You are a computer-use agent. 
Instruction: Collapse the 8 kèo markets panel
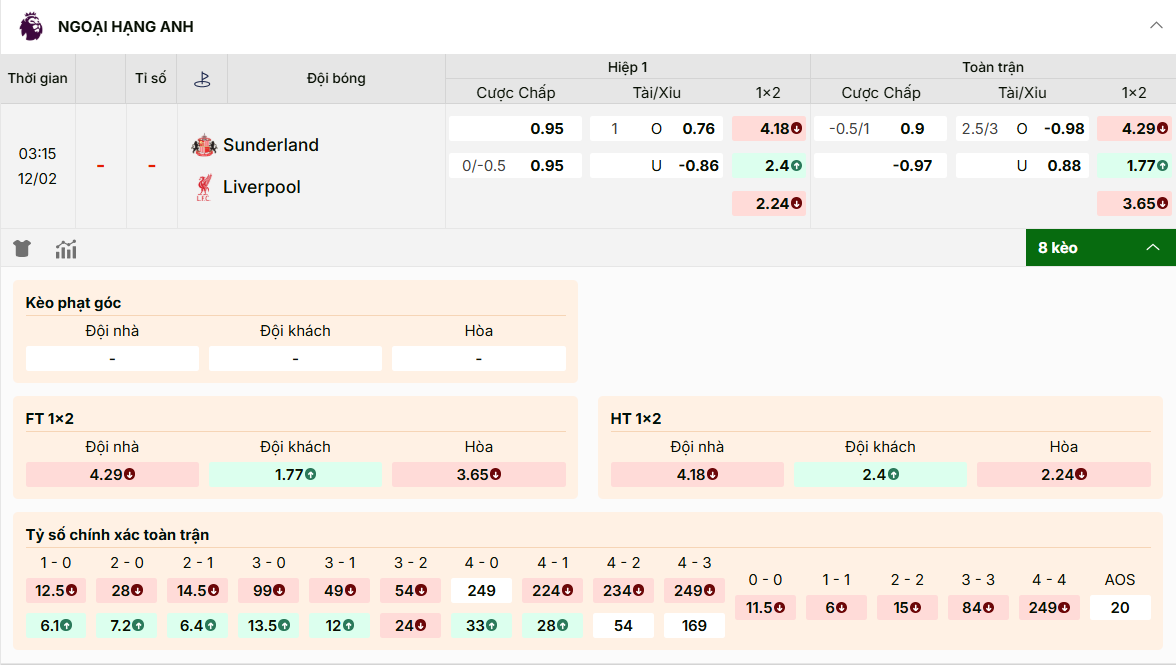click(1152, 247)
